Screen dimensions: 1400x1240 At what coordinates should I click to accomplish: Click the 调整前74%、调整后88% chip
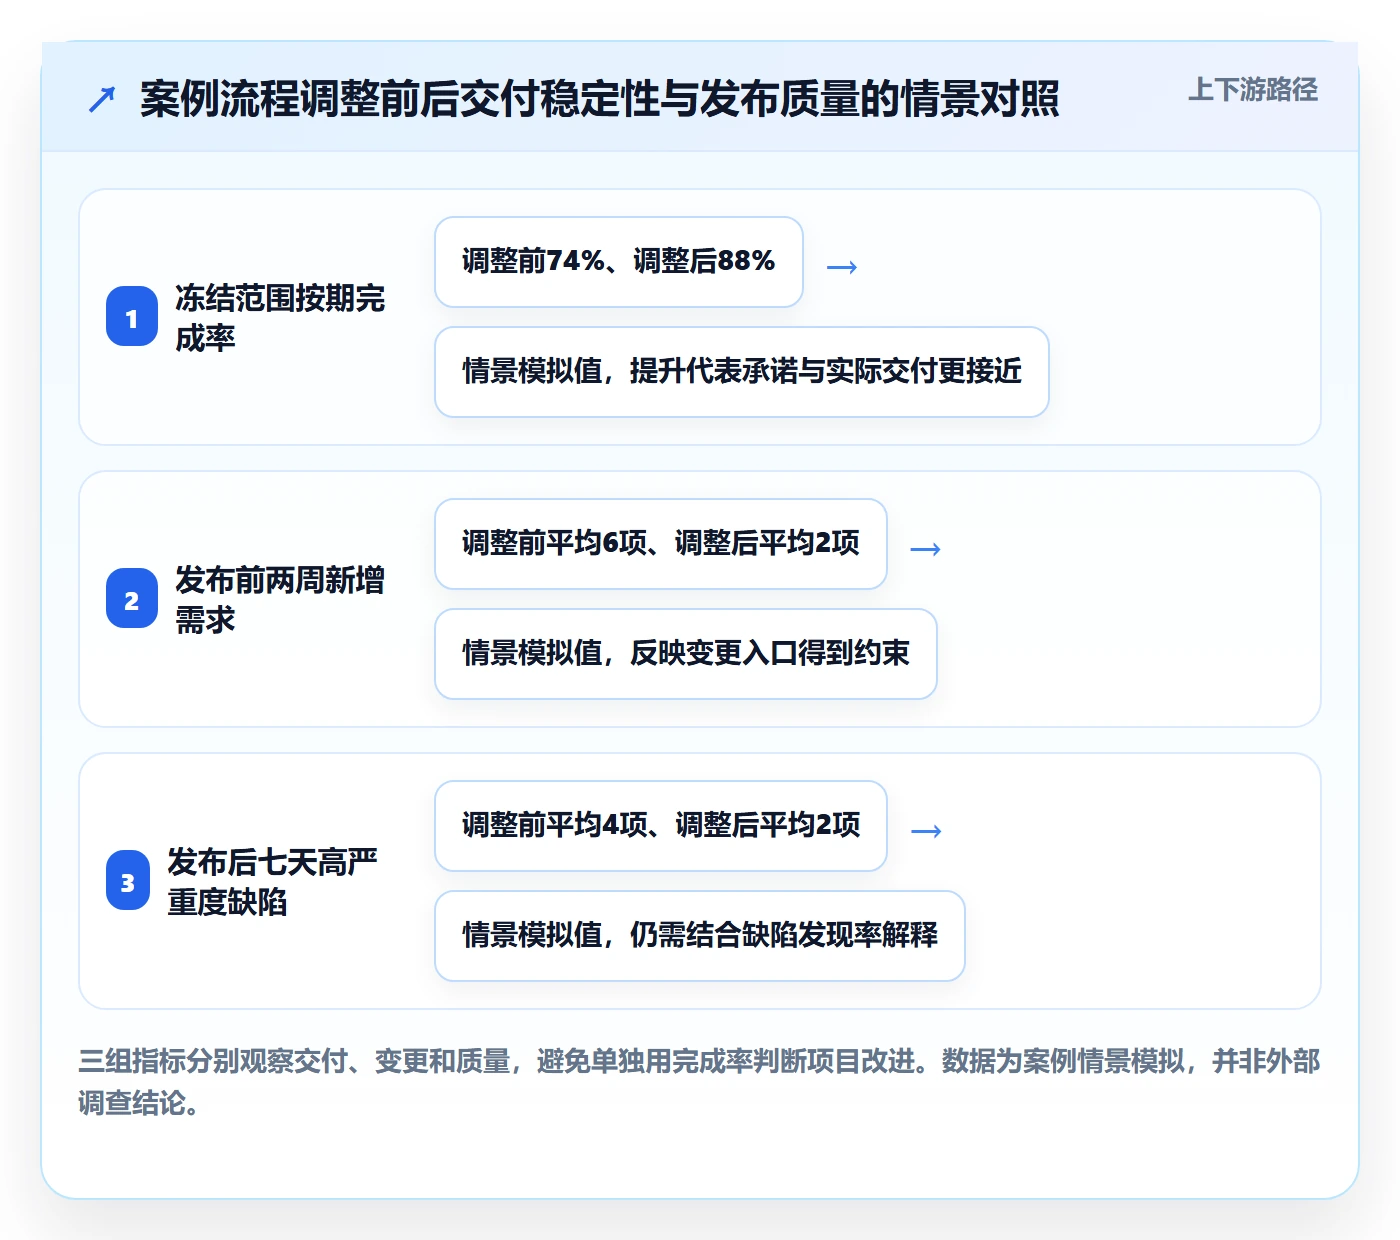click(x=619, y=262)
